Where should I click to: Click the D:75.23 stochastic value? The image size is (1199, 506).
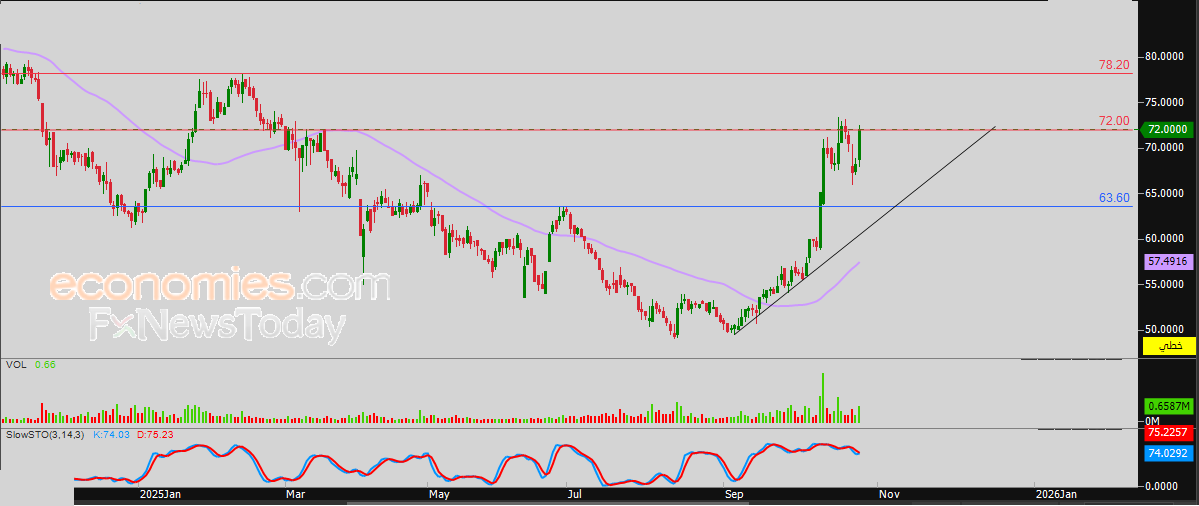pos(153,435)
